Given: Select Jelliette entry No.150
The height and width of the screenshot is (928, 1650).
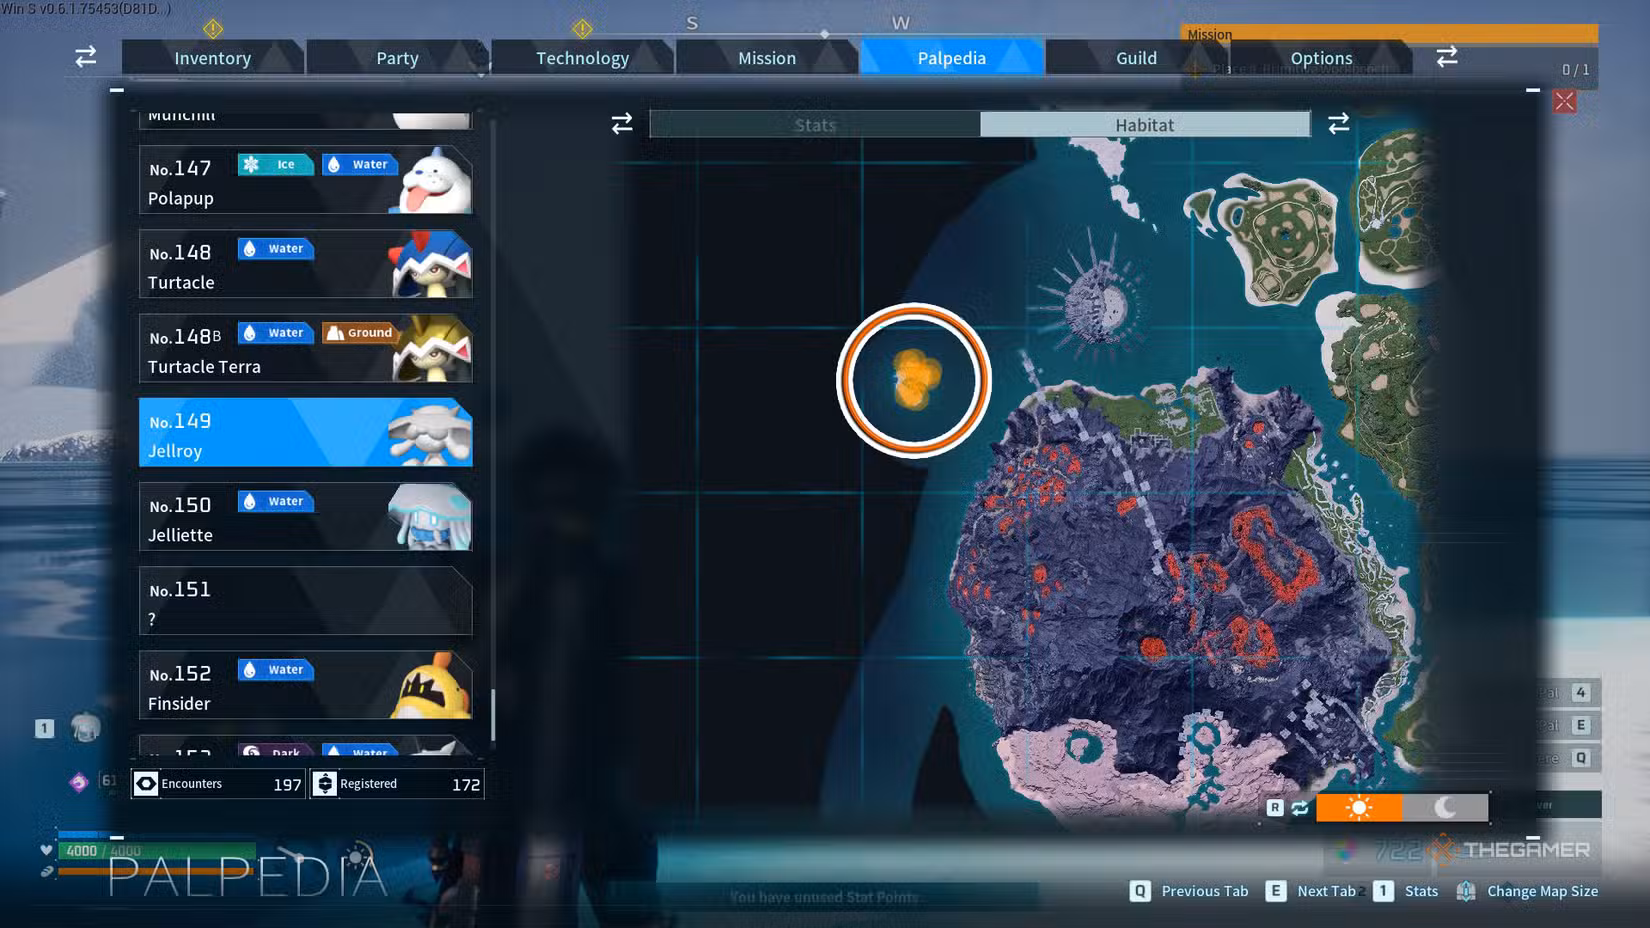Looking at the screenshot, I should coord(305,517).
